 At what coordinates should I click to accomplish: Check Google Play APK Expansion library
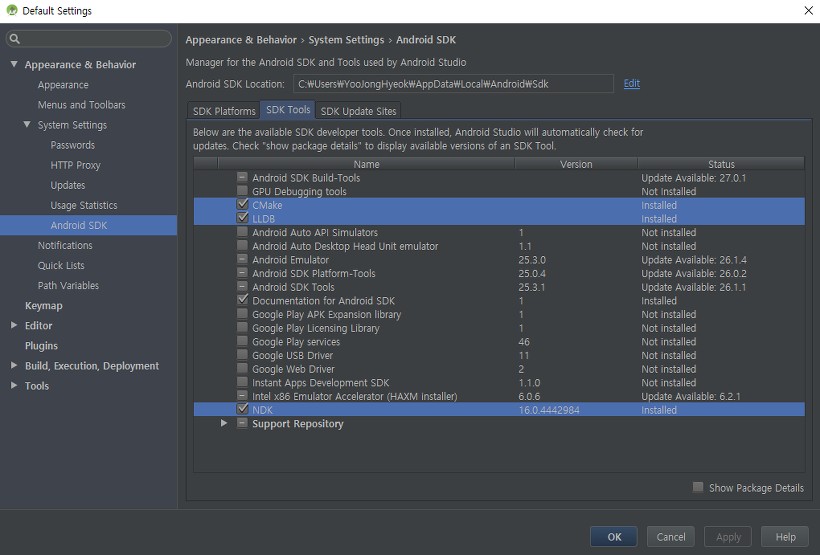pos(242,314)
